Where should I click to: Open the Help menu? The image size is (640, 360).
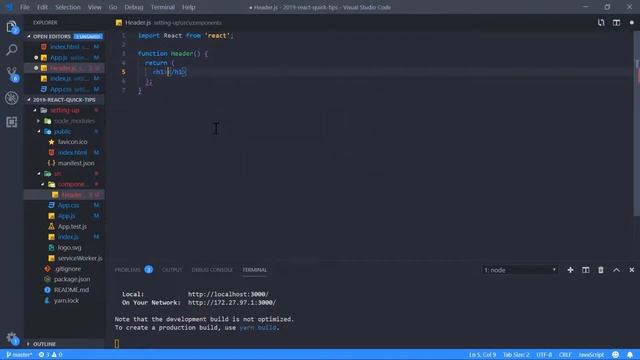pos(188,7)
